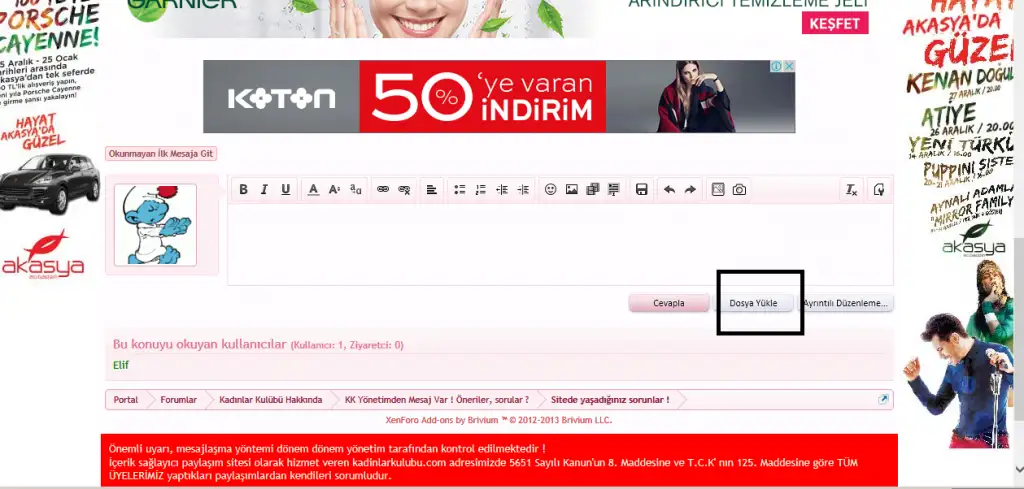Insert a link with the chain icon
The width and height of the screenshot is (1024, 489).
tap(383, 189)
